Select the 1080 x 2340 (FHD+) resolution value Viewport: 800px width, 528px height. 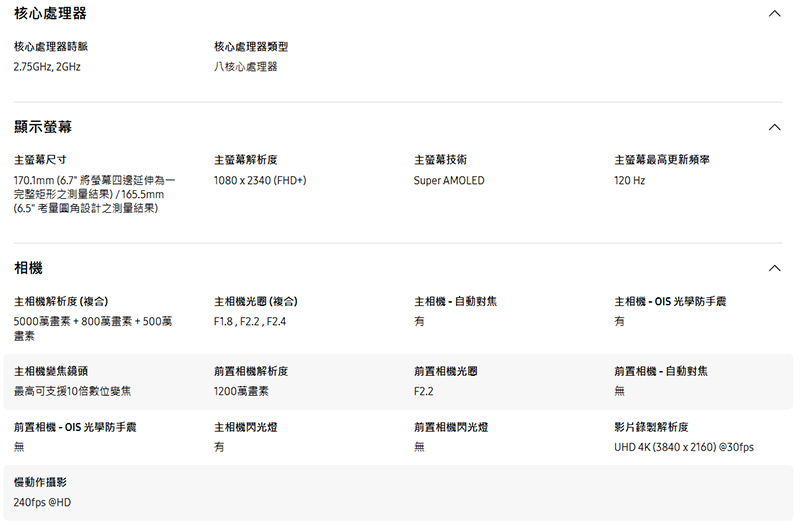260,181
